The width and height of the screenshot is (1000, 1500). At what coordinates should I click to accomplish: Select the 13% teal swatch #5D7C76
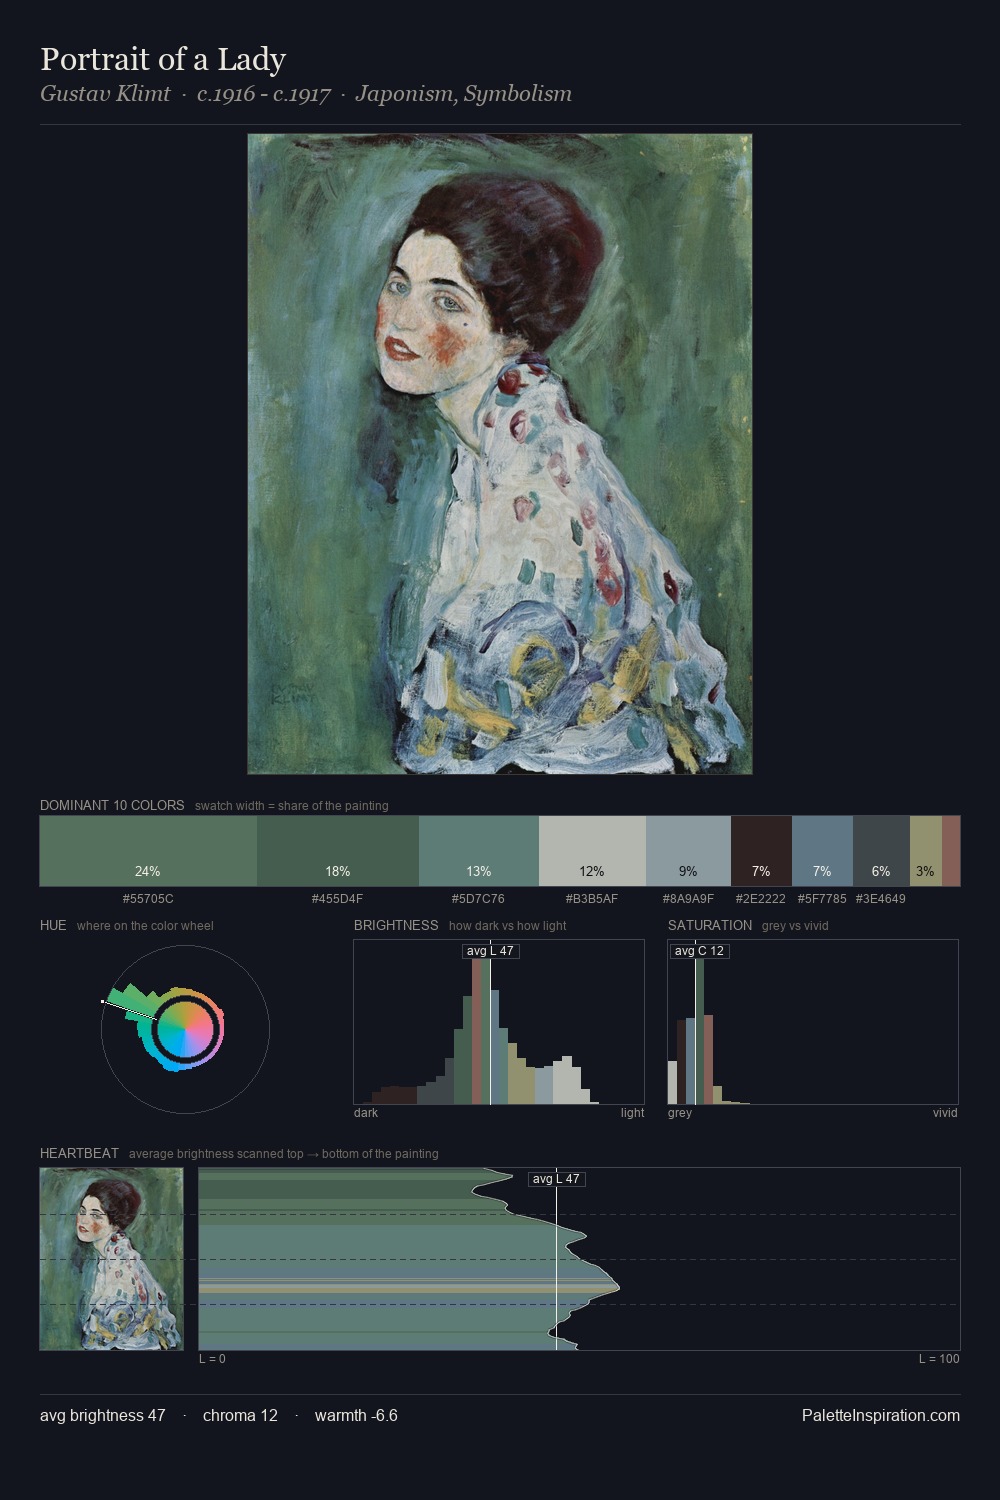[479, 851]
